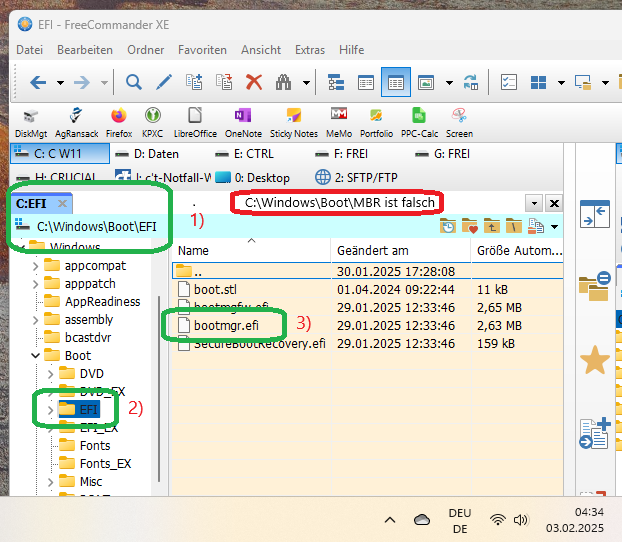Launch LibreOffice shortcut
Screen dimensions: 622x542
point(195,123)
